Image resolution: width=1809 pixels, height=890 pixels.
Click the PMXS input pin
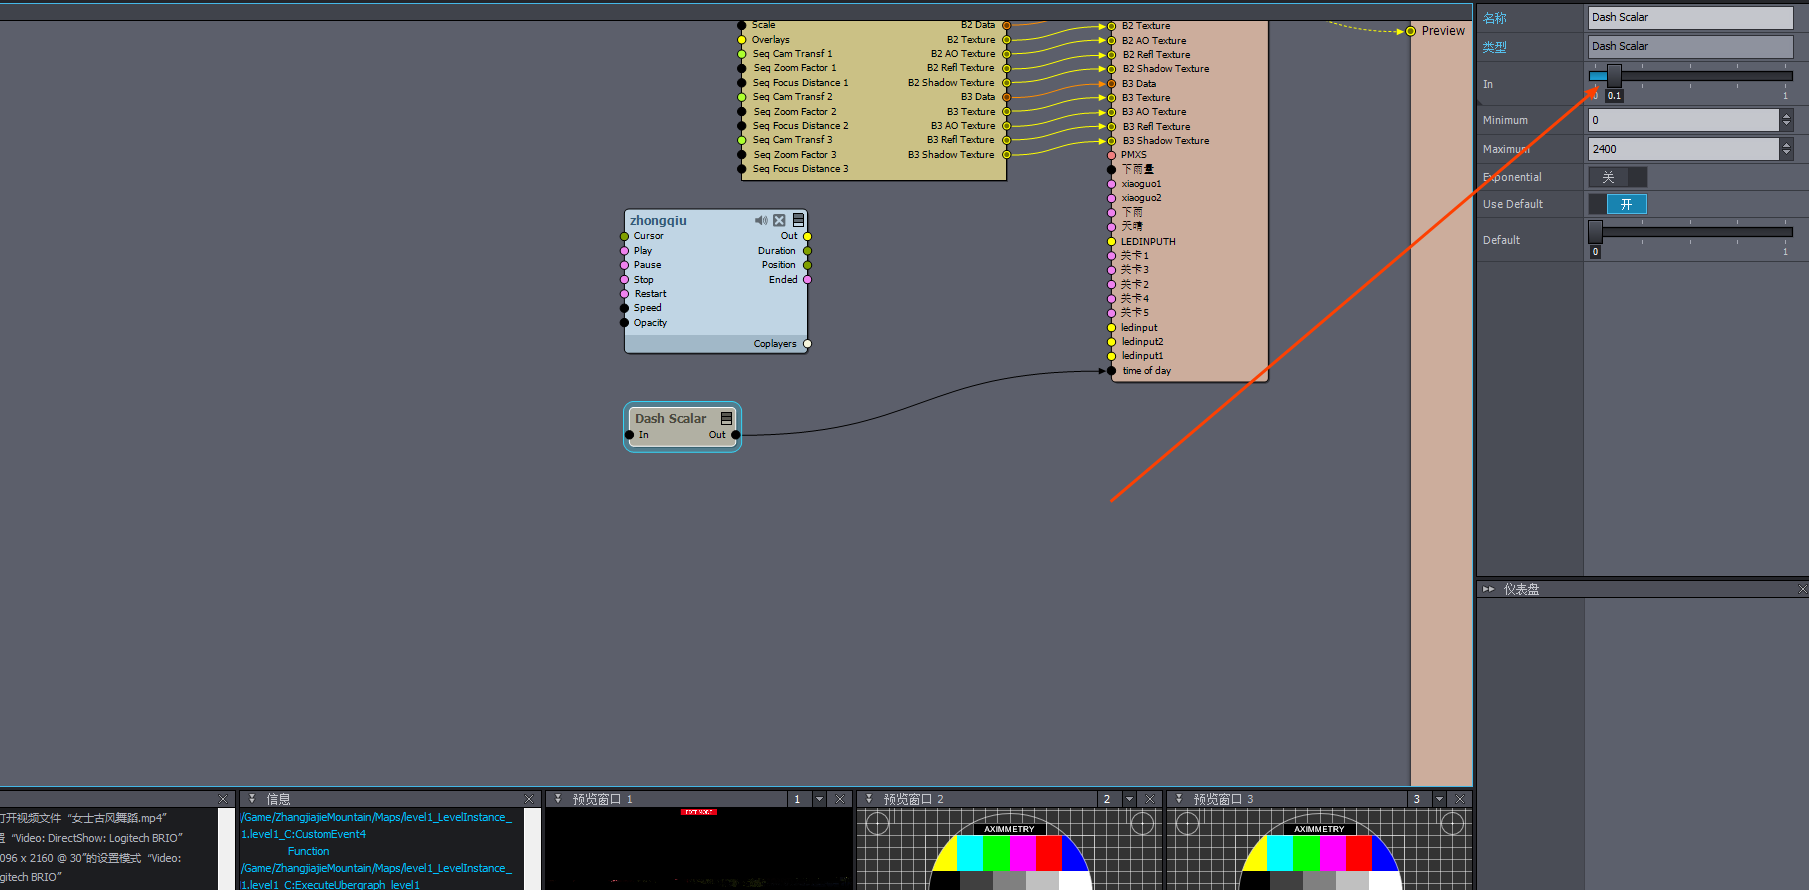(x=1111, y=155)
